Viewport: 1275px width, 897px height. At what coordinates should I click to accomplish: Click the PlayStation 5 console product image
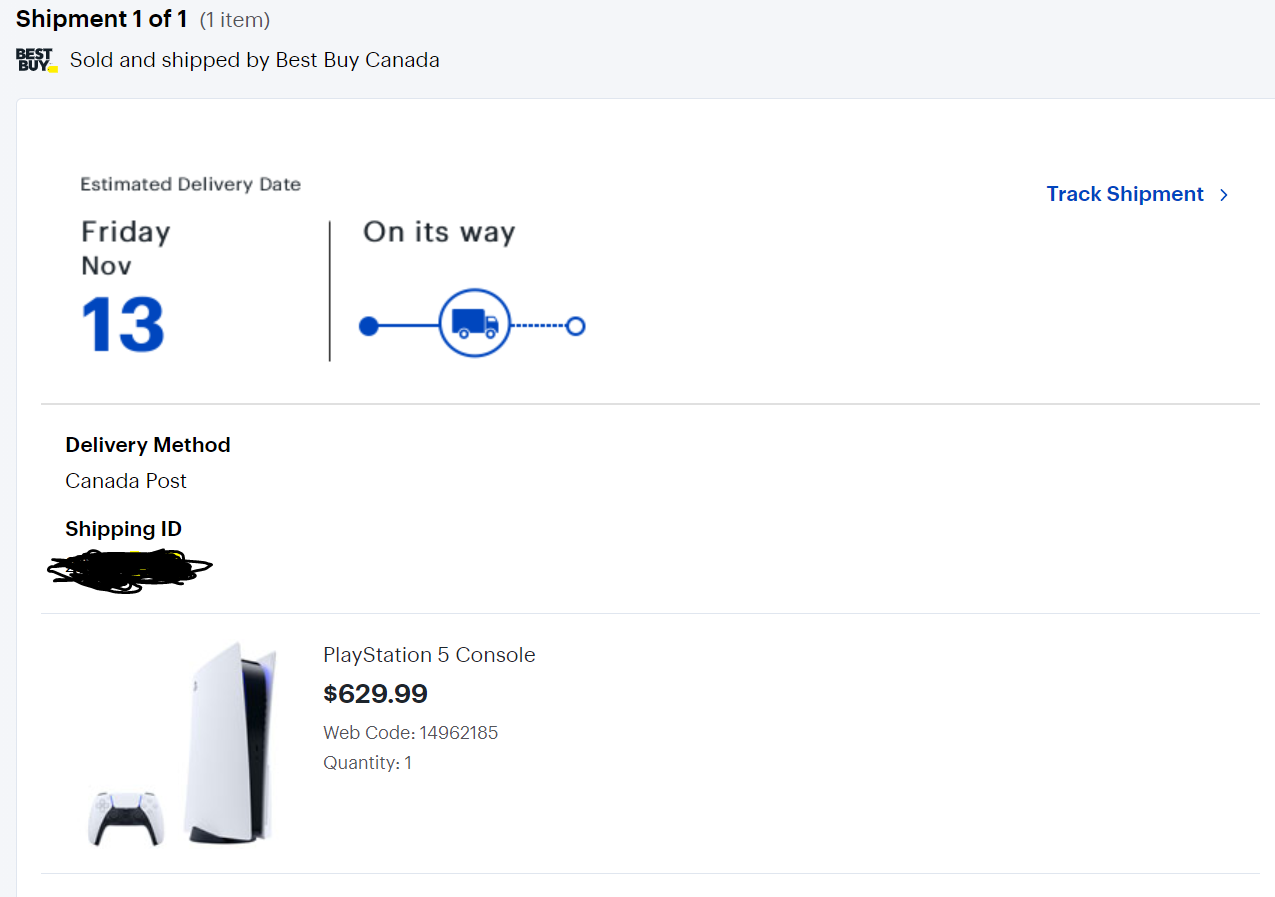click(231, 743)
